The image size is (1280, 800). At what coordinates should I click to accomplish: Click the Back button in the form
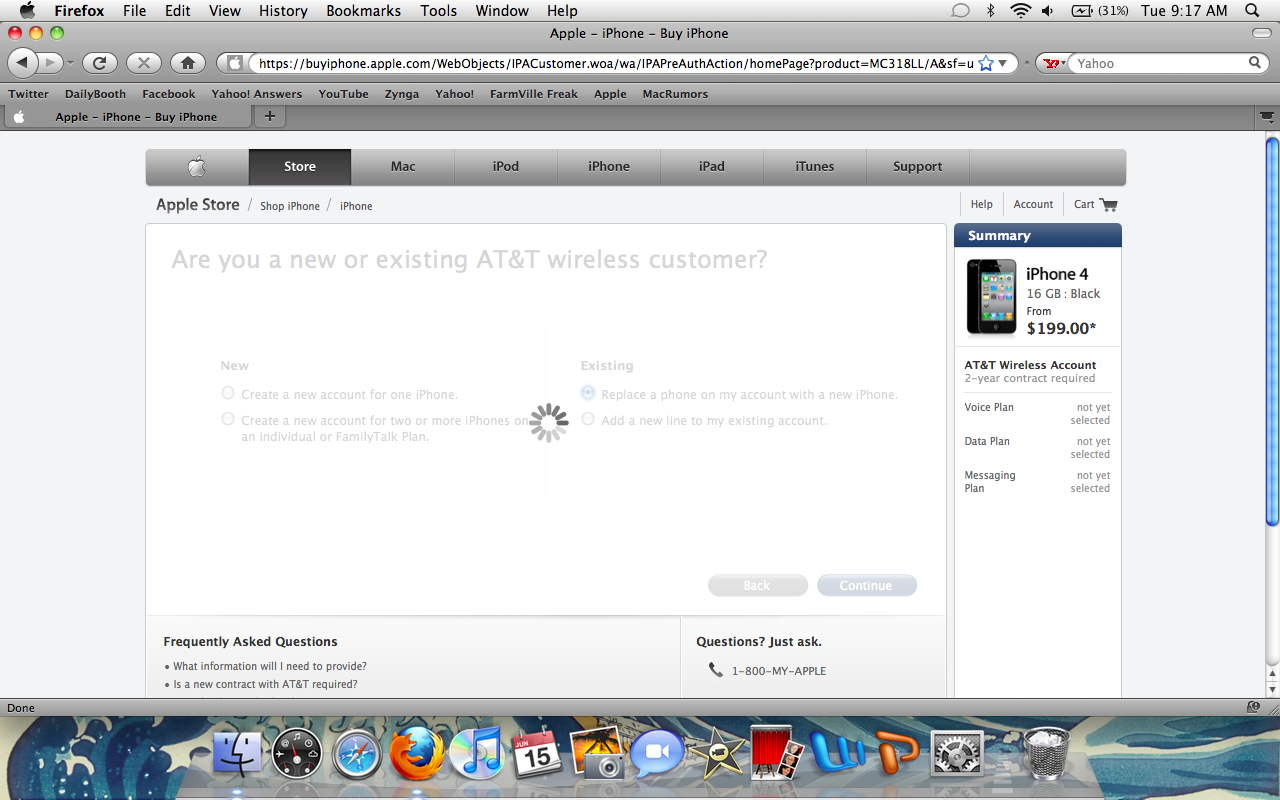[757, 586]
